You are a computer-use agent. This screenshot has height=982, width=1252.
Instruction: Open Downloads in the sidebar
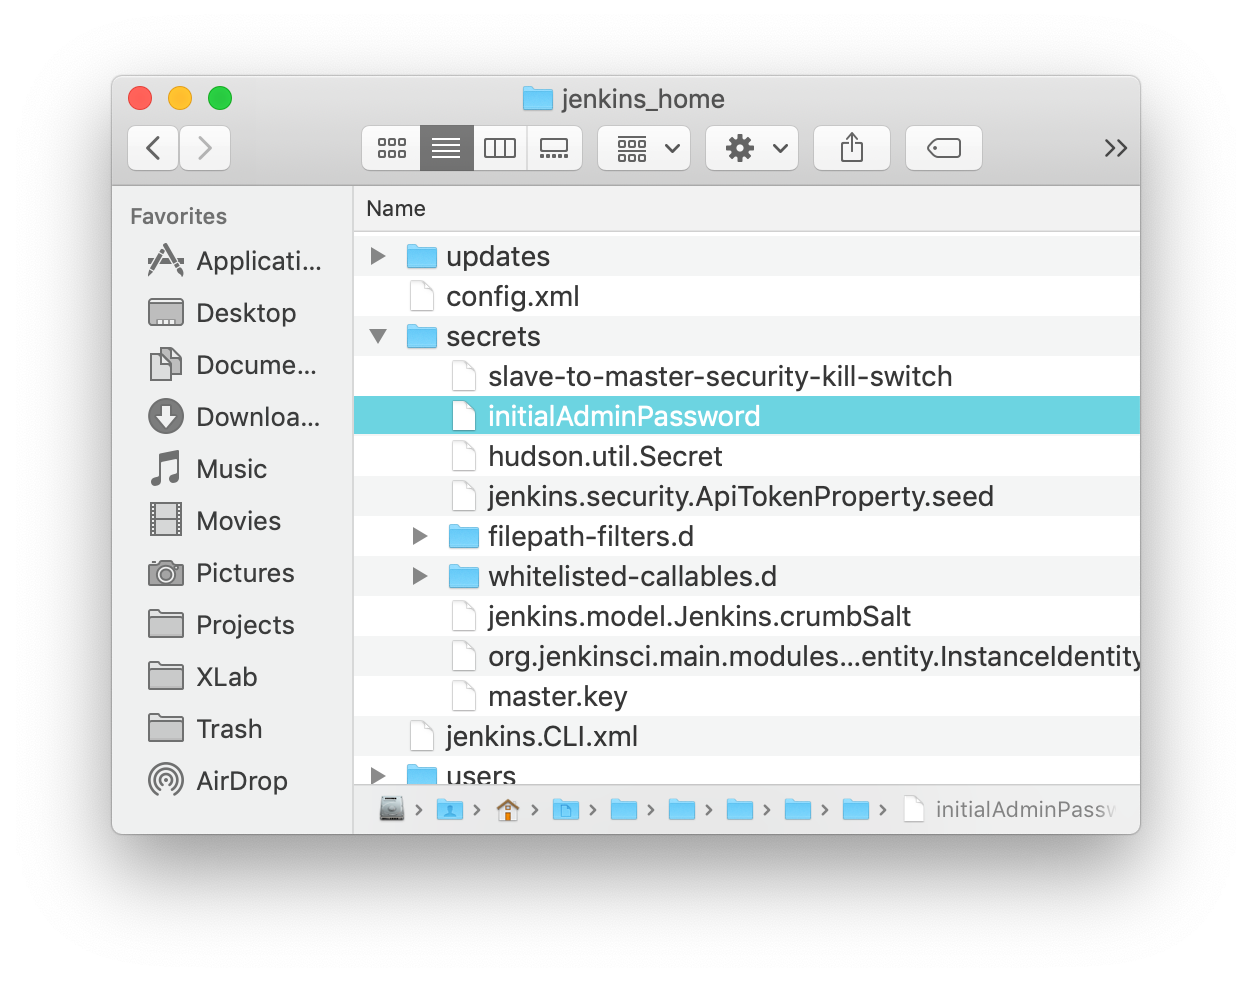point(234,417)
